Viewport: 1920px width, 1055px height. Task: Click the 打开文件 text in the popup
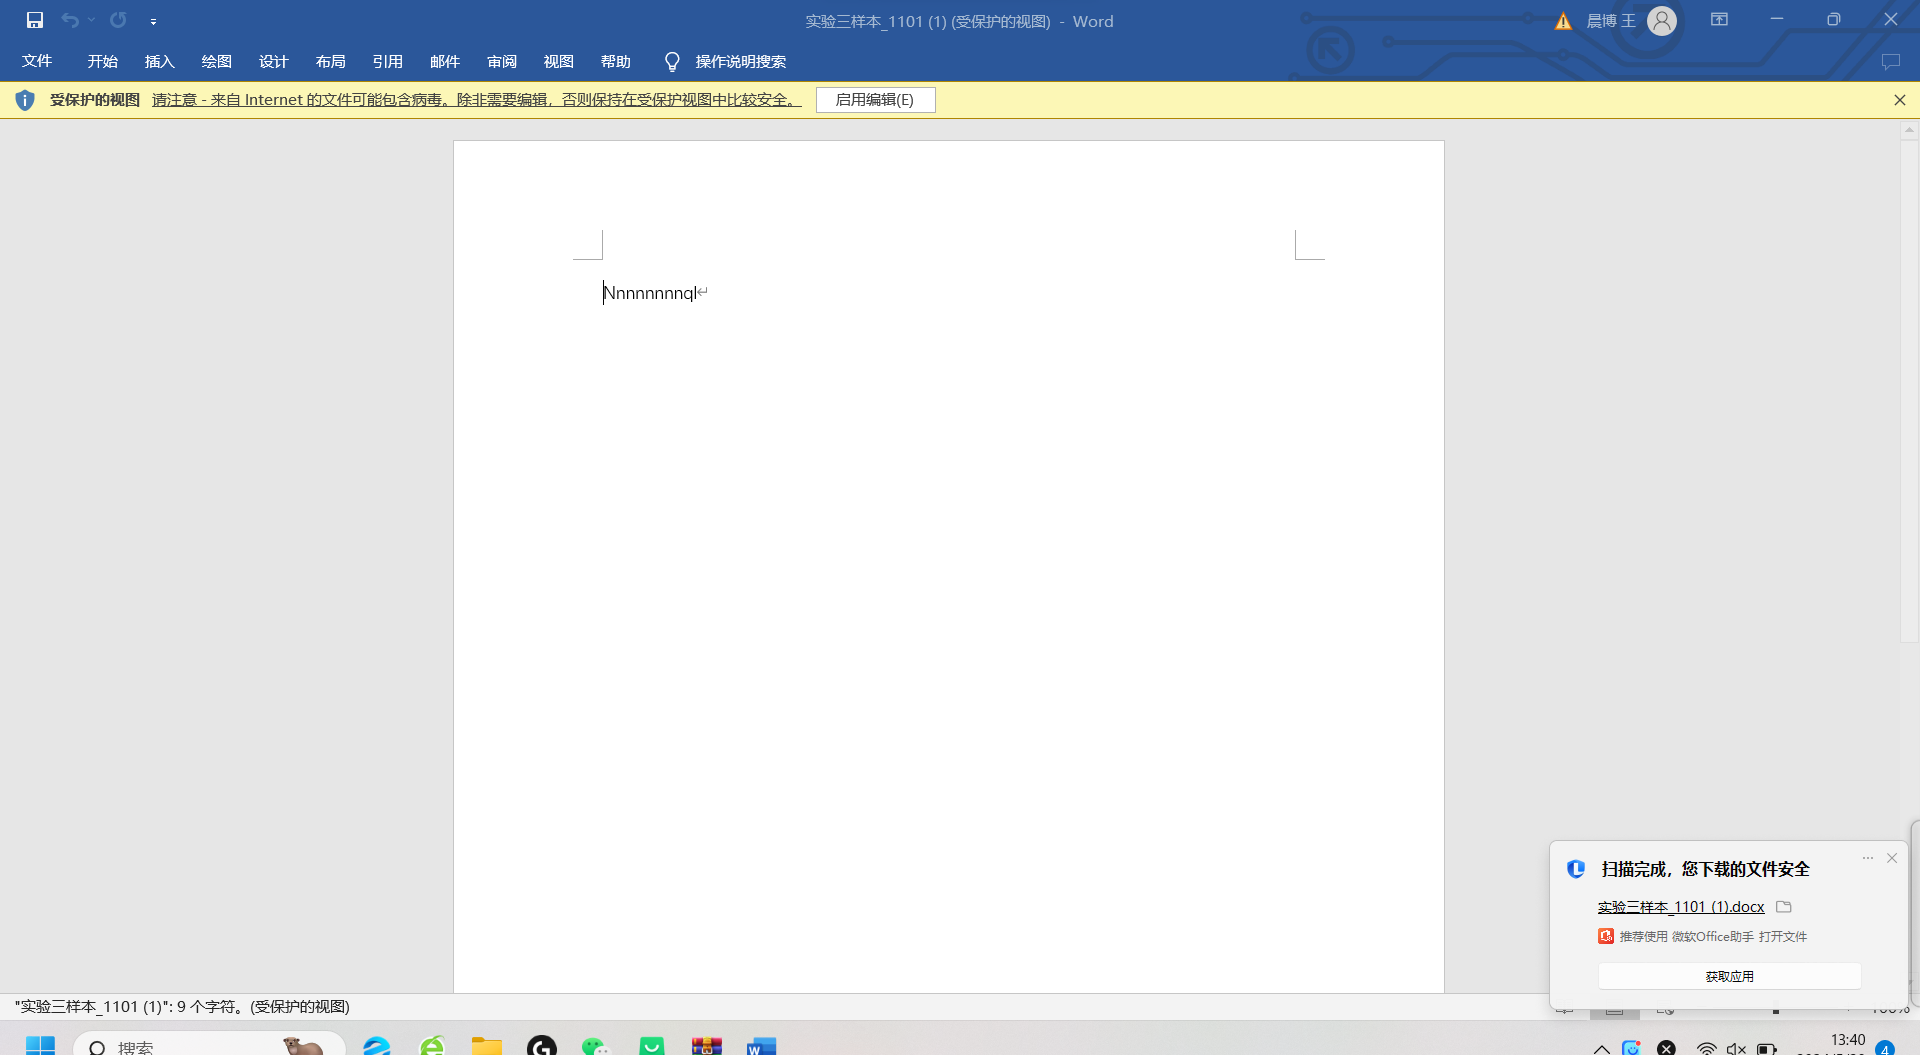(x=1783, y=937)
